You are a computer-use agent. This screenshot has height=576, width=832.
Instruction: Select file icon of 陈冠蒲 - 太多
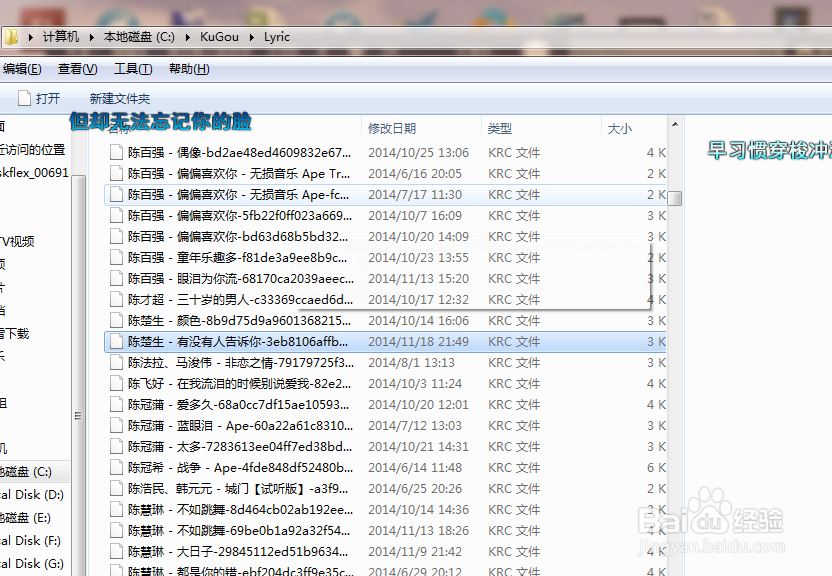[116, 447]
